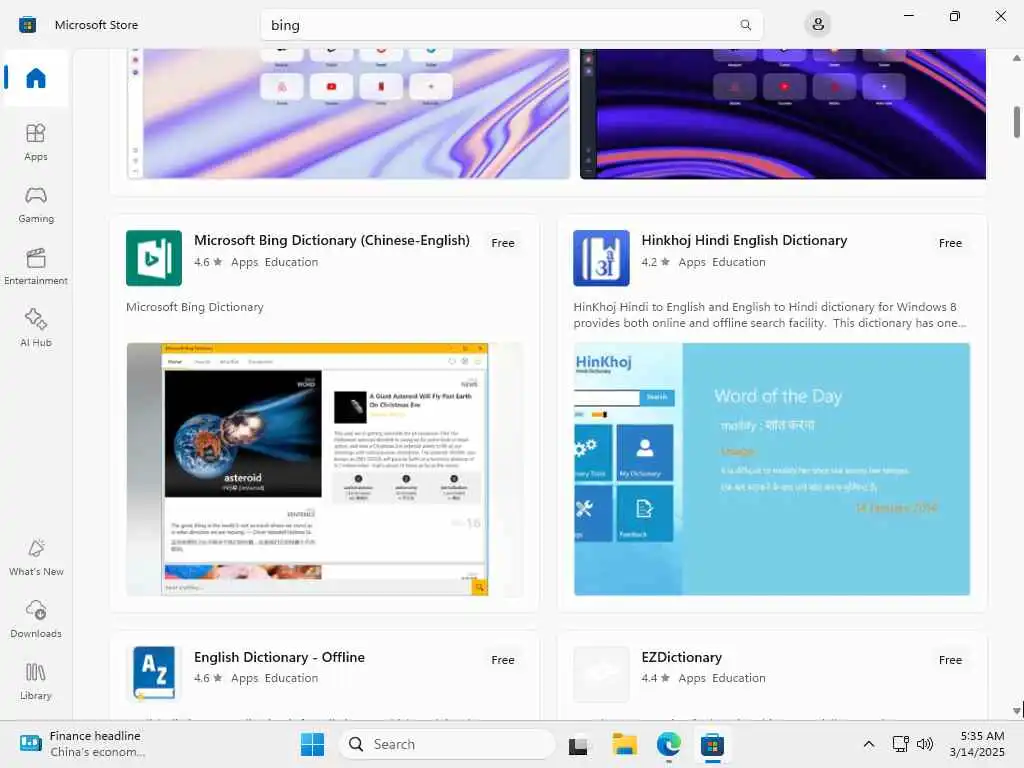Open dark theme browser screenshot at top
This screenshot has height=768, width=1024.
point(783,114)
